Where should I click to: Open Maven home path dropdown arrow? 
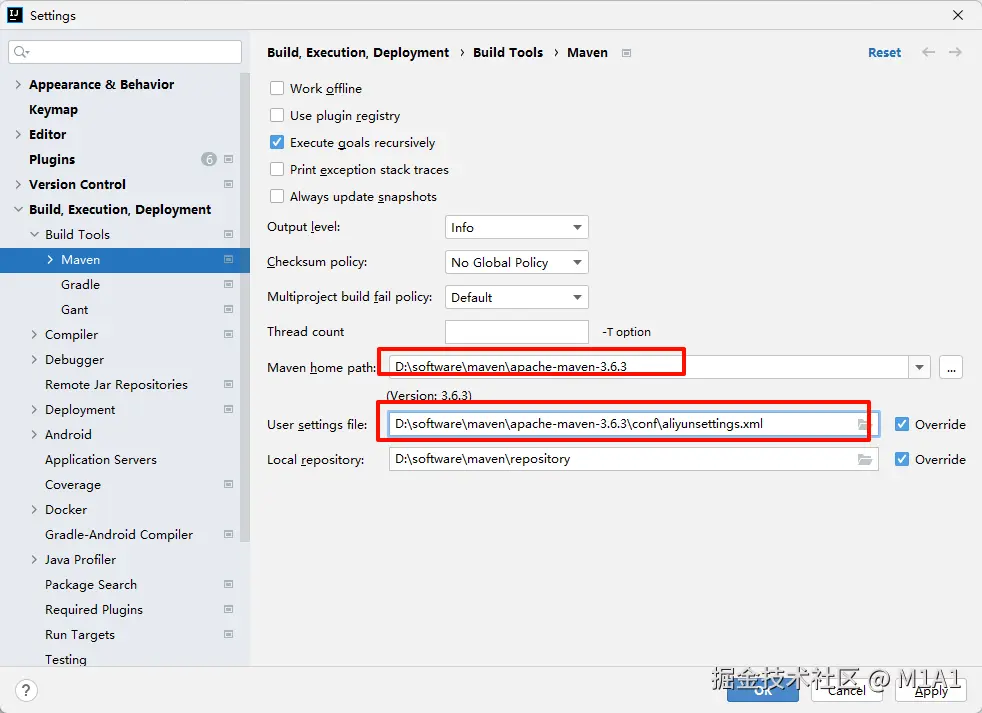point(919,367)
